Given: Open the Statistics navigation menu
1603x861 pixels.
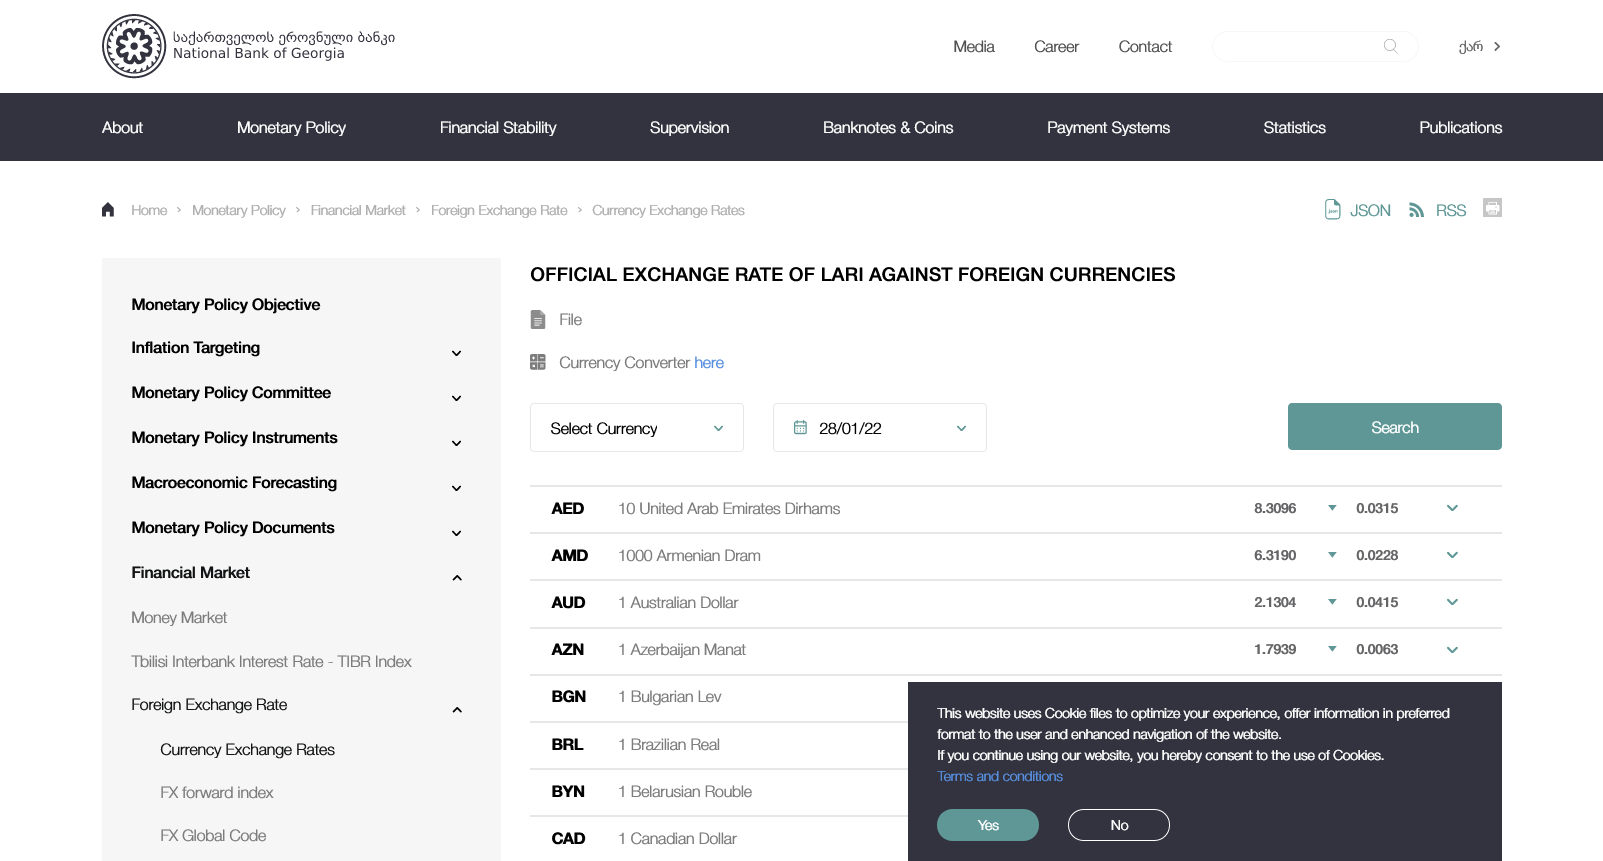Looking at the screenshot, I should [x=1294, y=127].
